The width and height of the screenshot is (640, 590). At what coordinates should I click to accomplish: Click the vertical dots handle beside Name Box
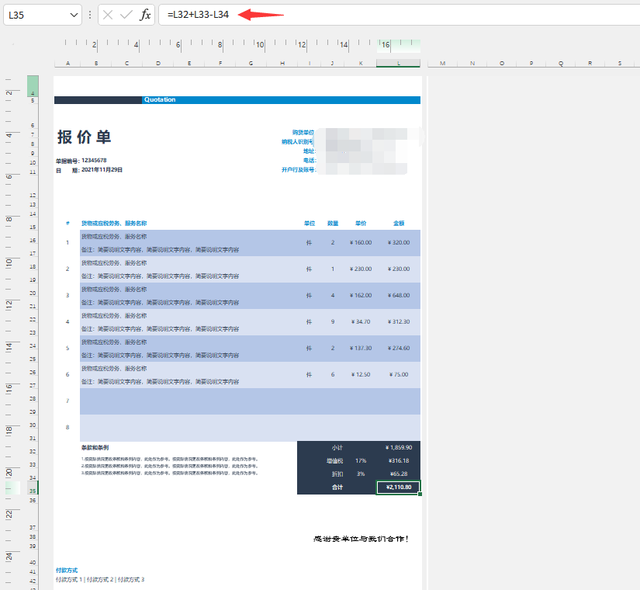click(90, 15)
